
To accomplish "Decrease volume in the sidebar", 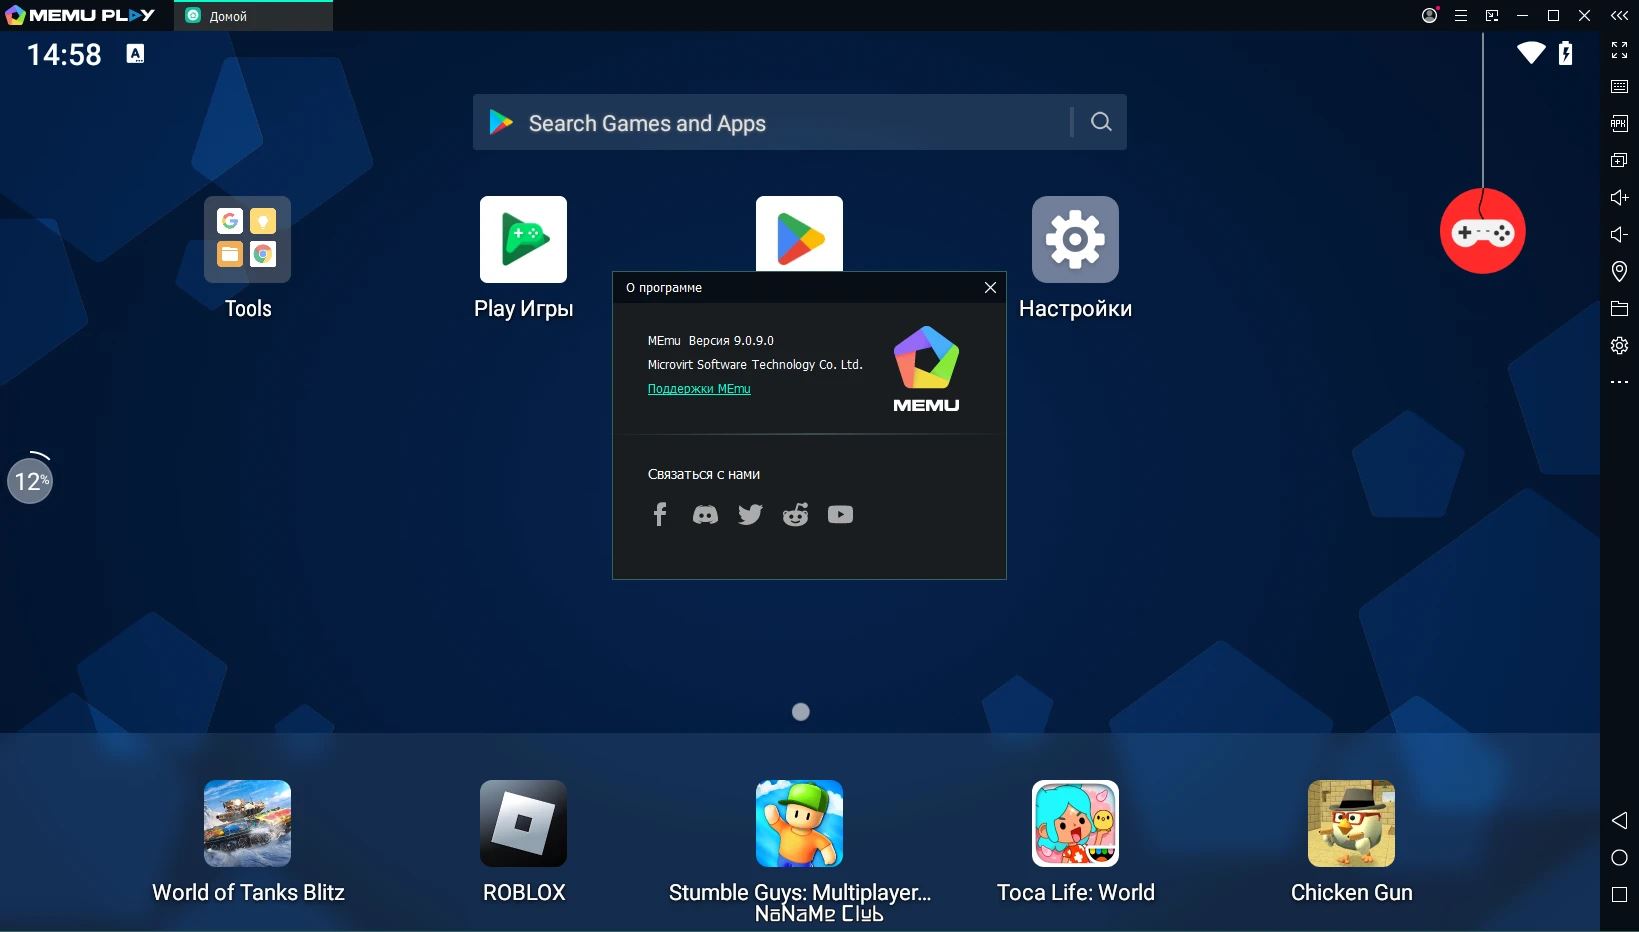I will pyautogui.click(x=1619, y=234).
